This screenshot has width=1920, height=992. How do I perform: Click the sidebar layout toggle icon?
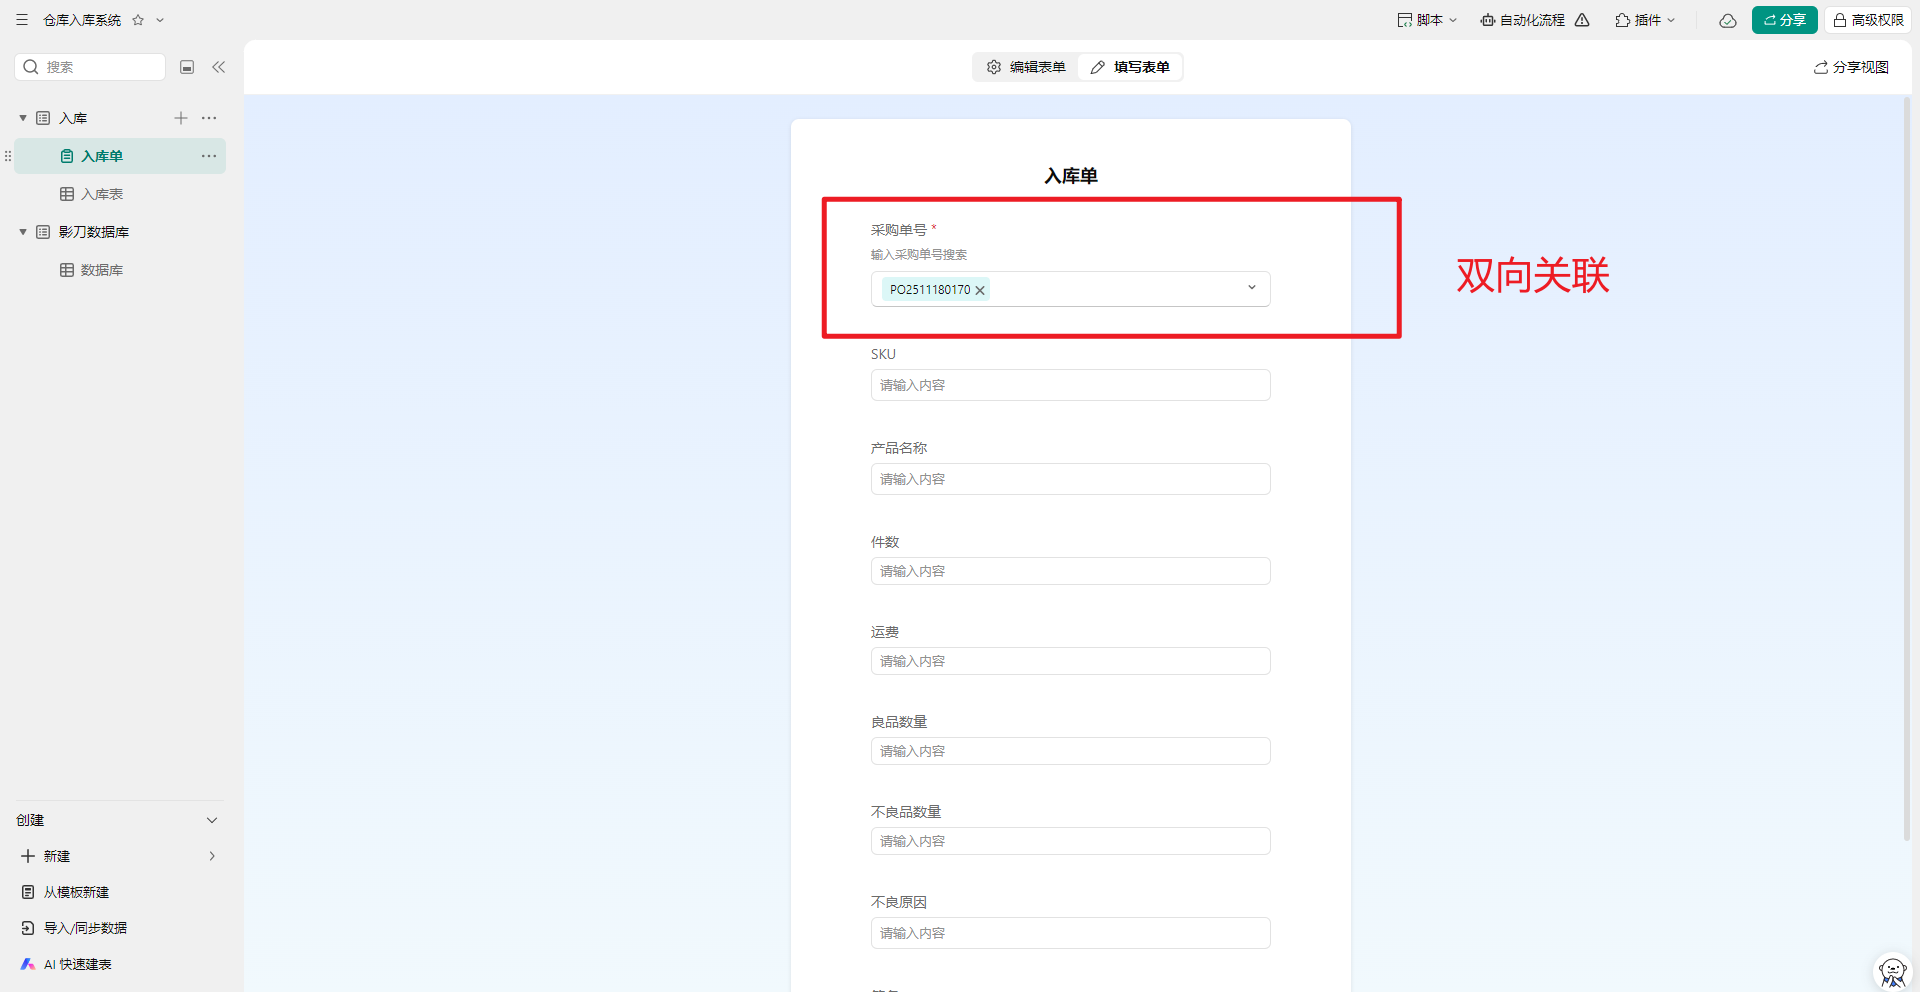[x=187, y=67]
